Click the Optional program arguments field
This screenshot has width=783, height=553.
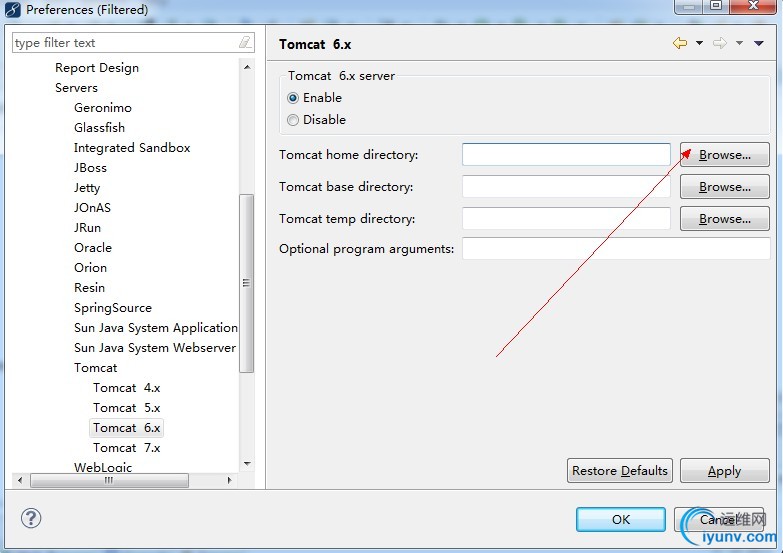pyautogui.click(x=616, y=249)
